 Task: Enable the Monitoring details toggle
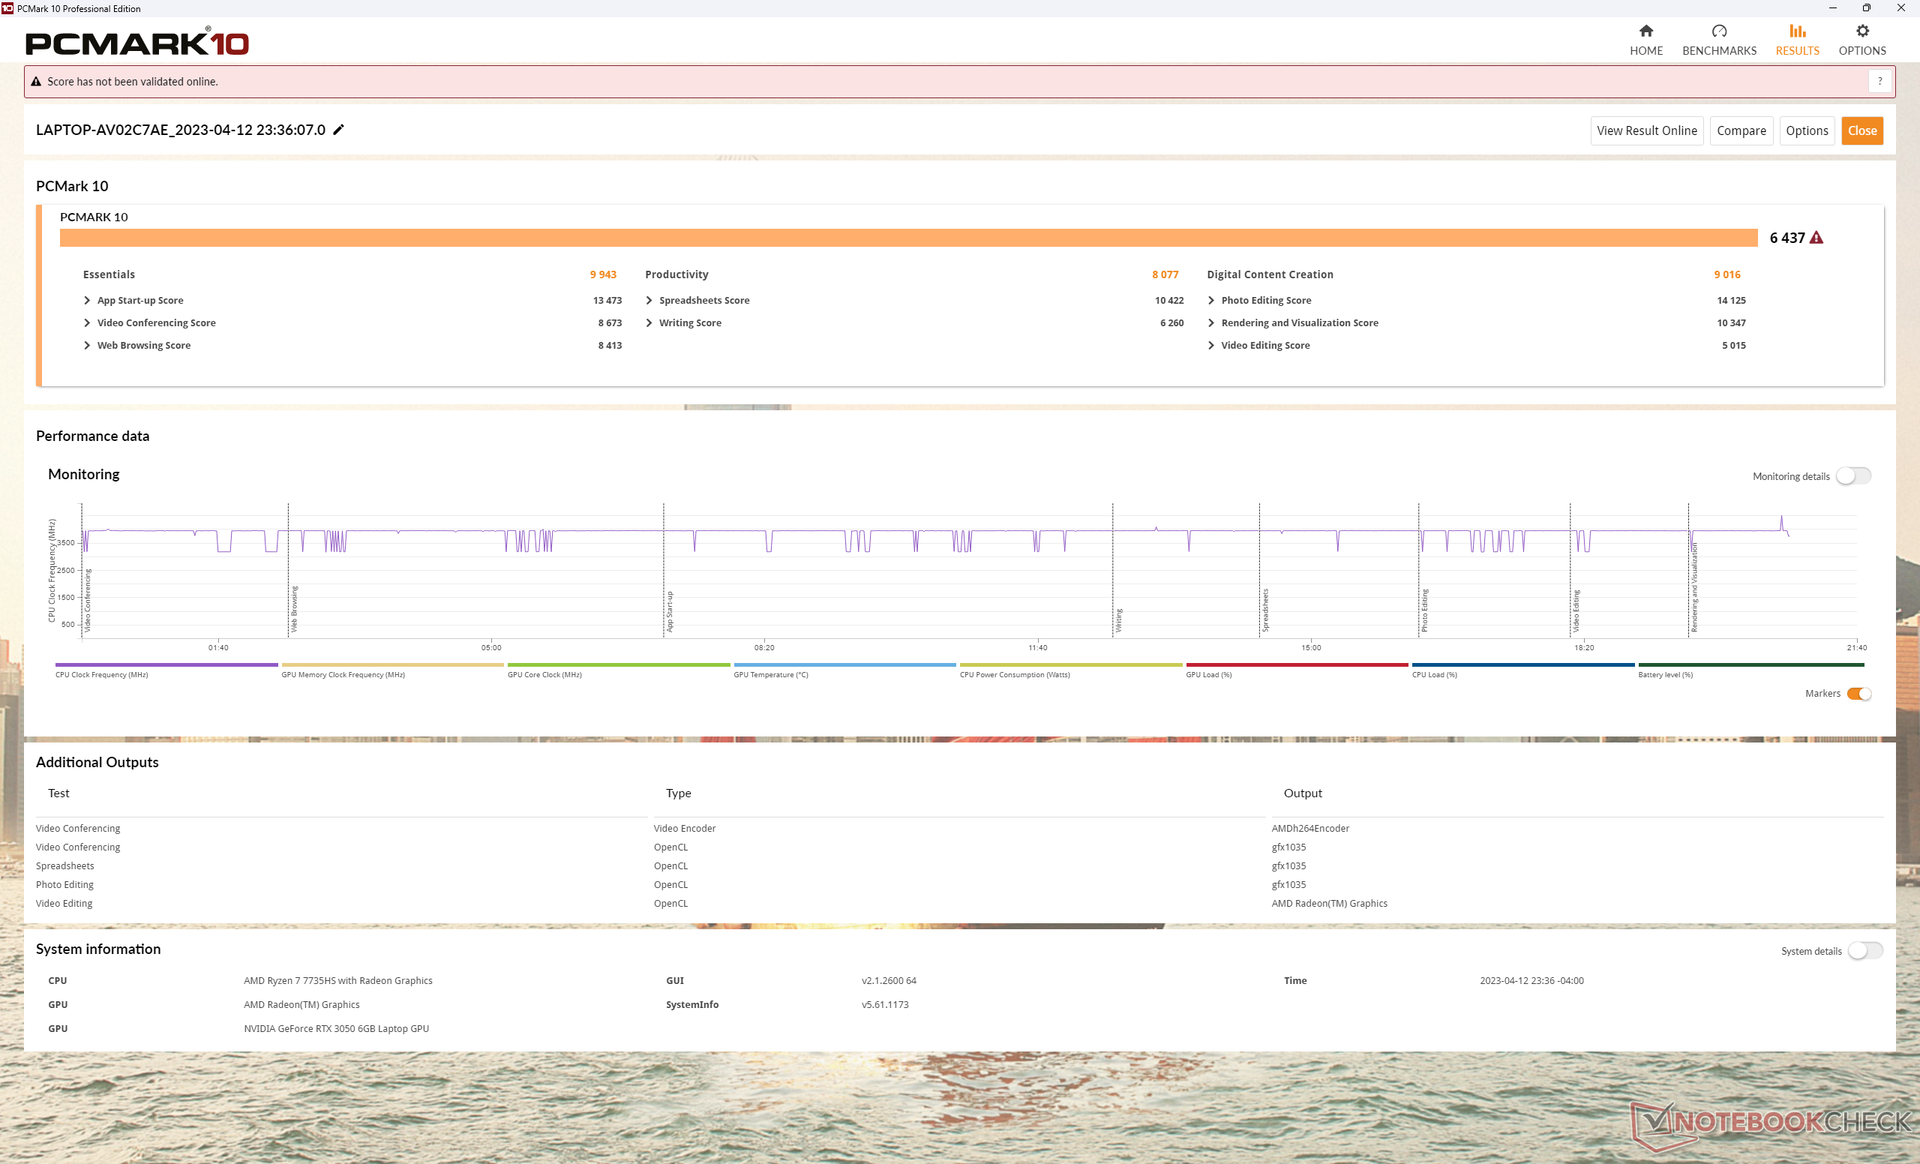coord(1853,476)
